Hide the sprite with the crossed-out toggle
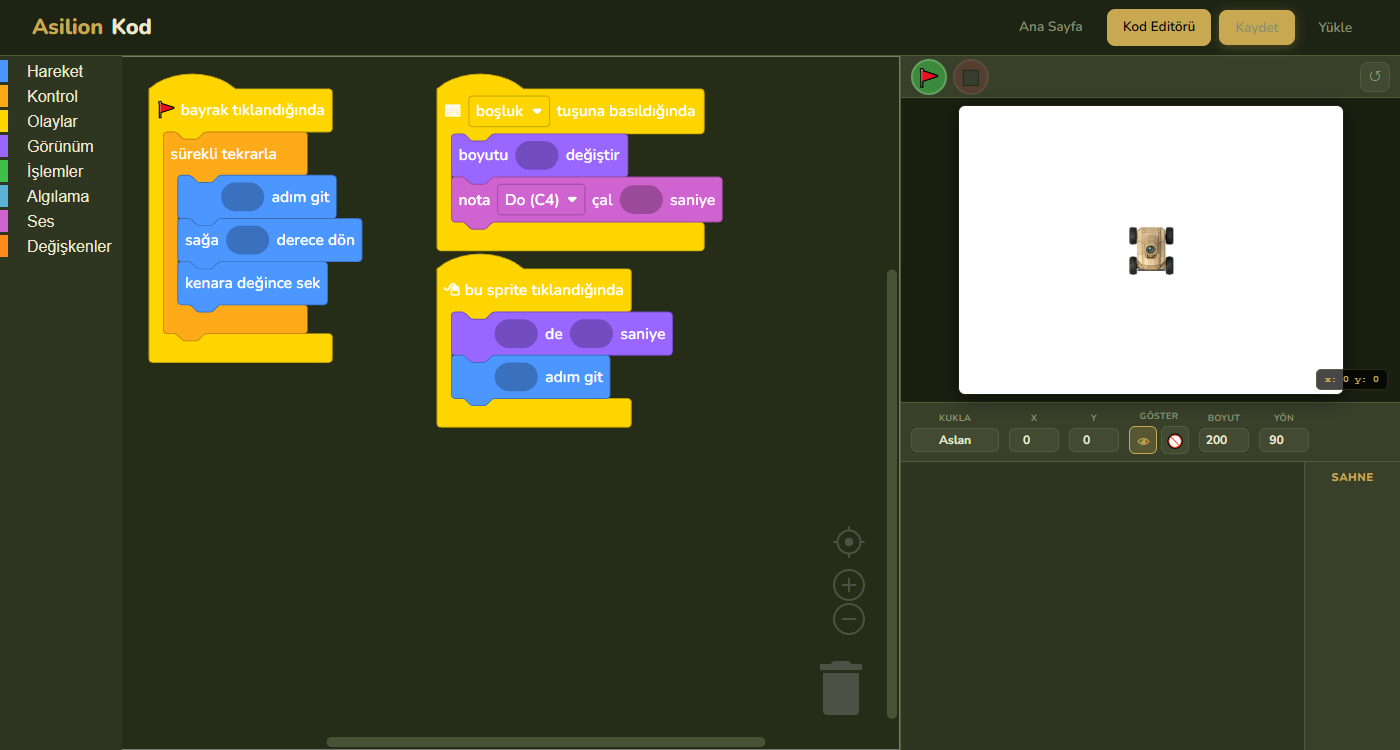The height and width of the screenshot is (750, 1400). 1175,440
